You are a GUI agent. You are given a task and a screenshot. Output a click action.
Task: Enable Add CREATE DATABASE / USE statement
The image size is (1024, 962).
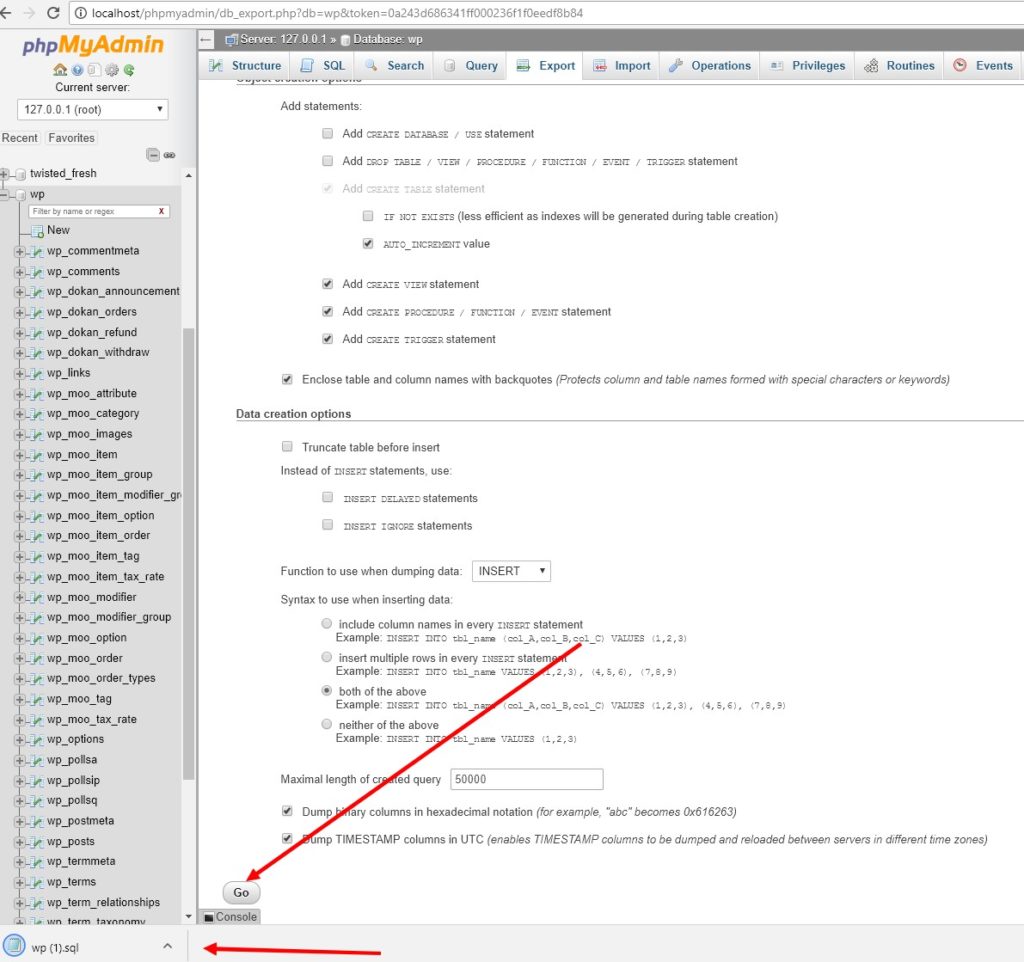[328, 134]
